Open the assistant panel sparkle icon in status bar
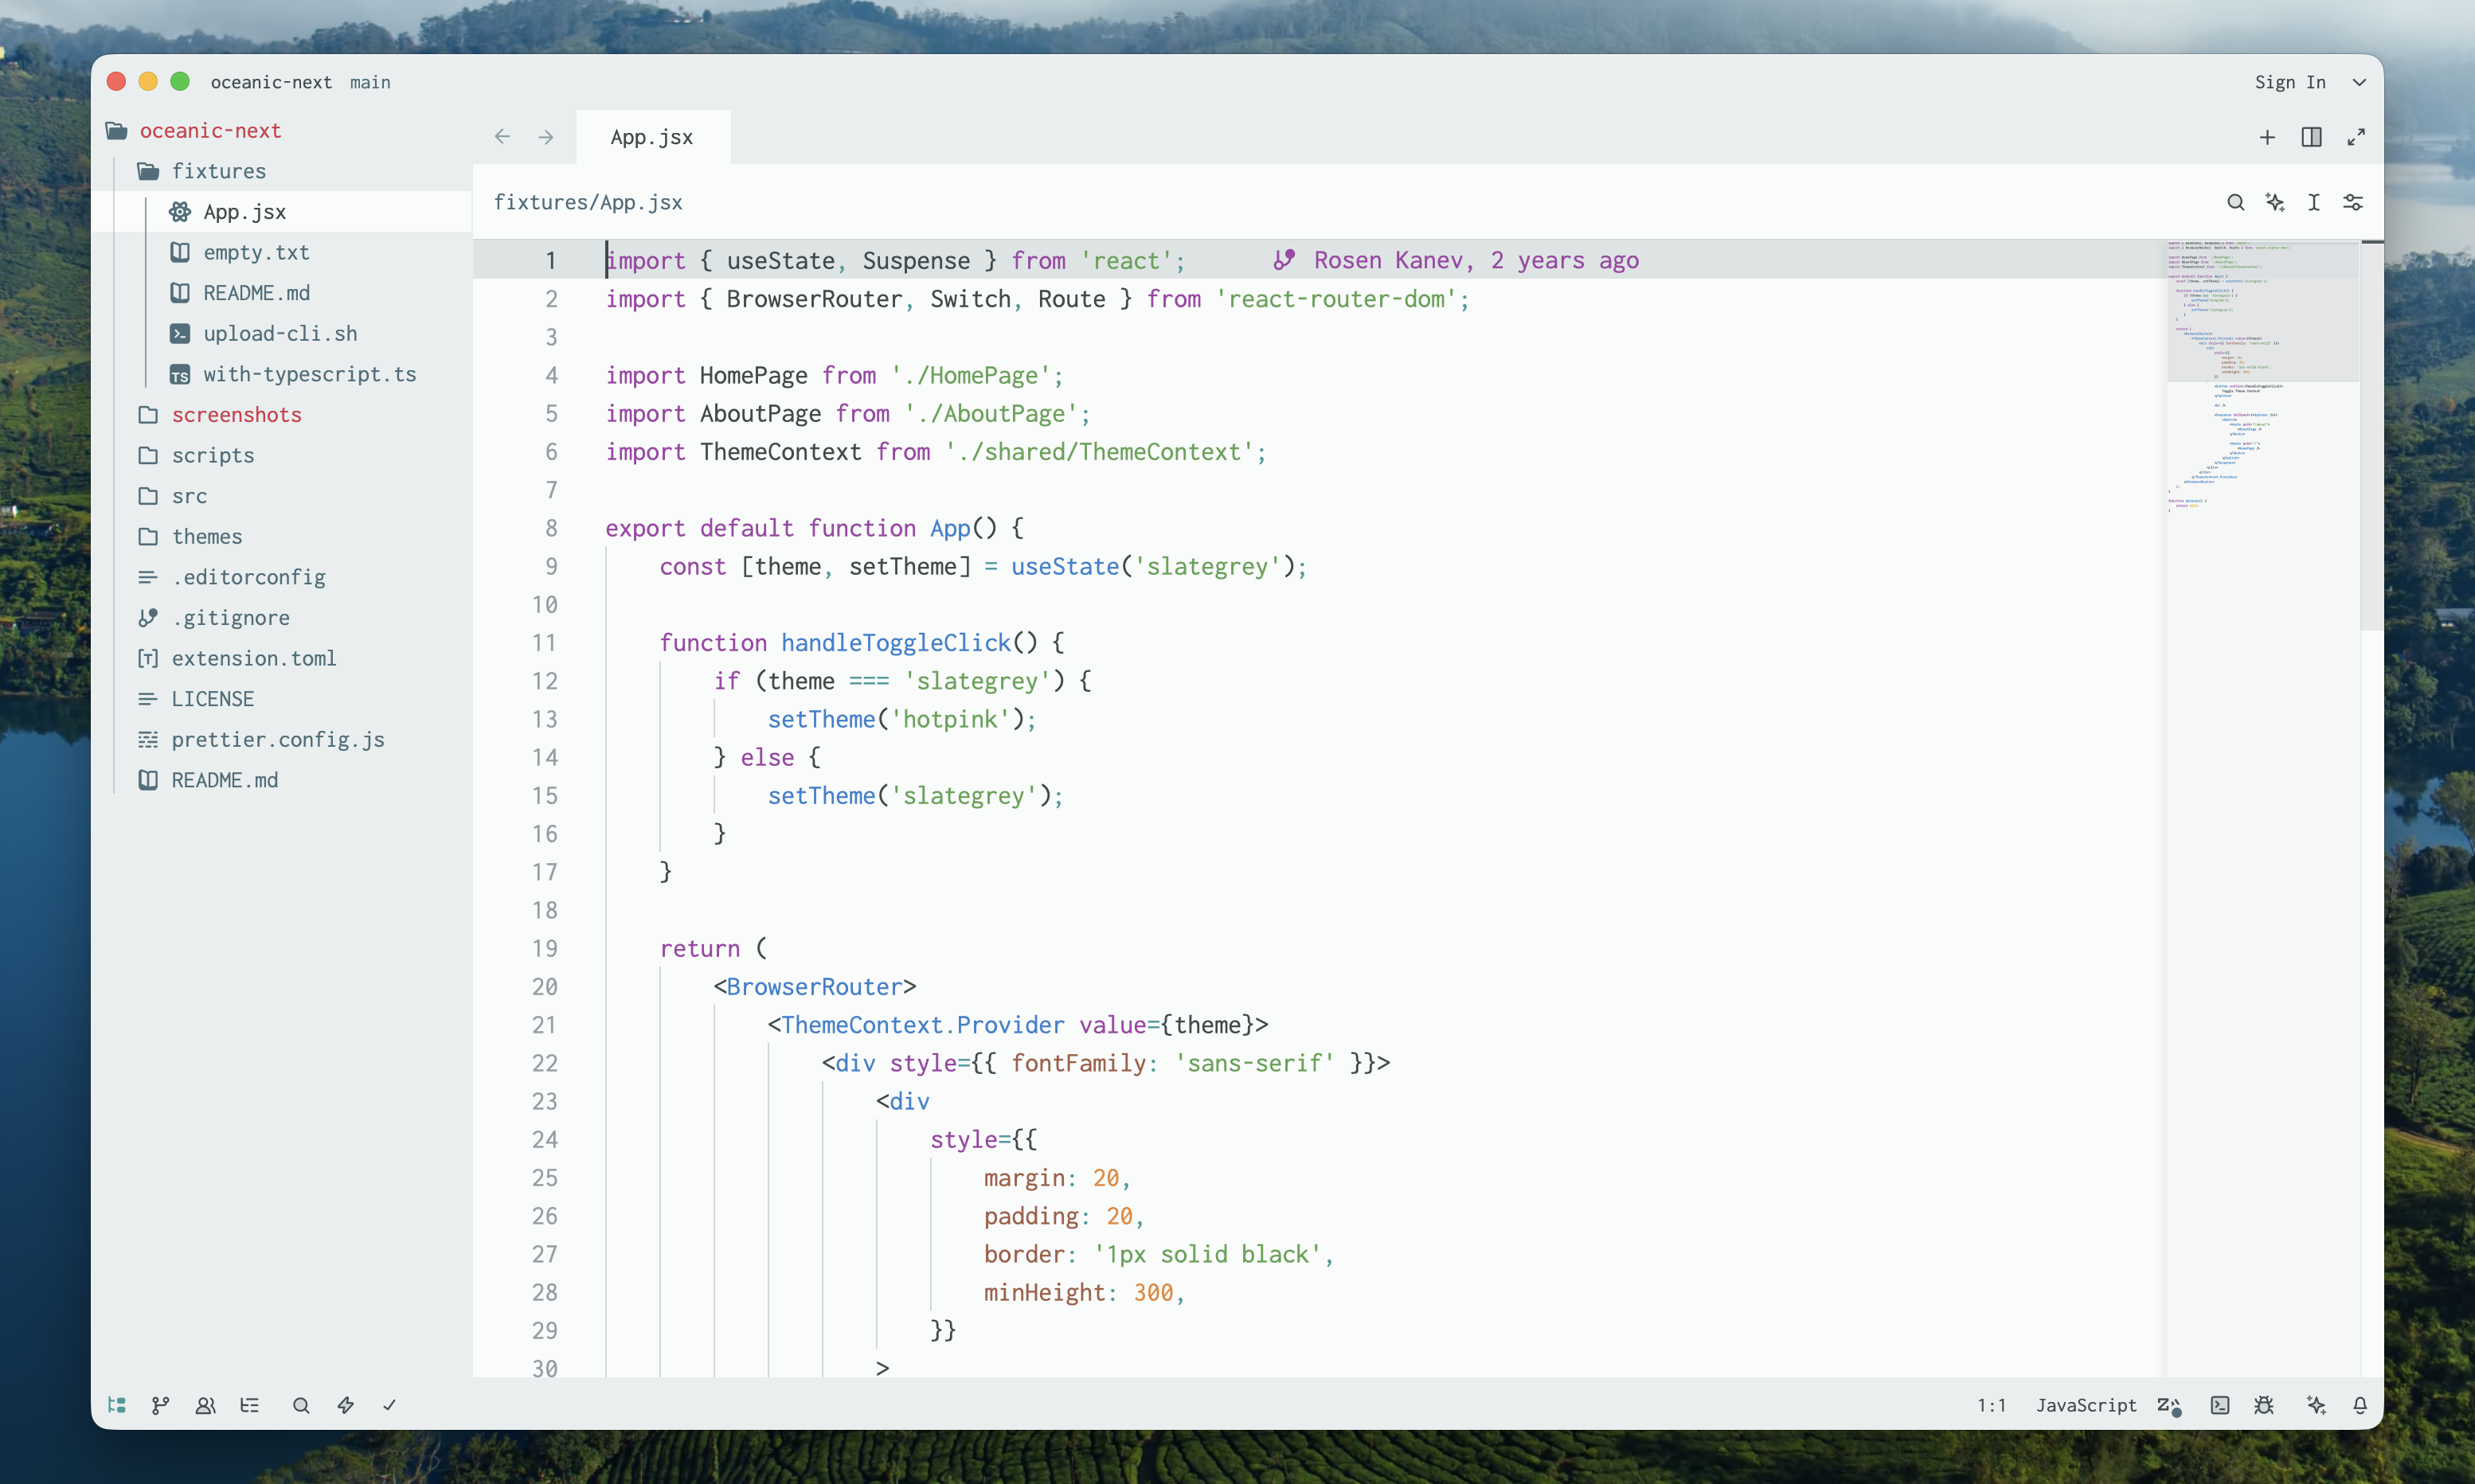Image resolution: width=2475 pixels, height=1484 pixels. (2316, 1405)
